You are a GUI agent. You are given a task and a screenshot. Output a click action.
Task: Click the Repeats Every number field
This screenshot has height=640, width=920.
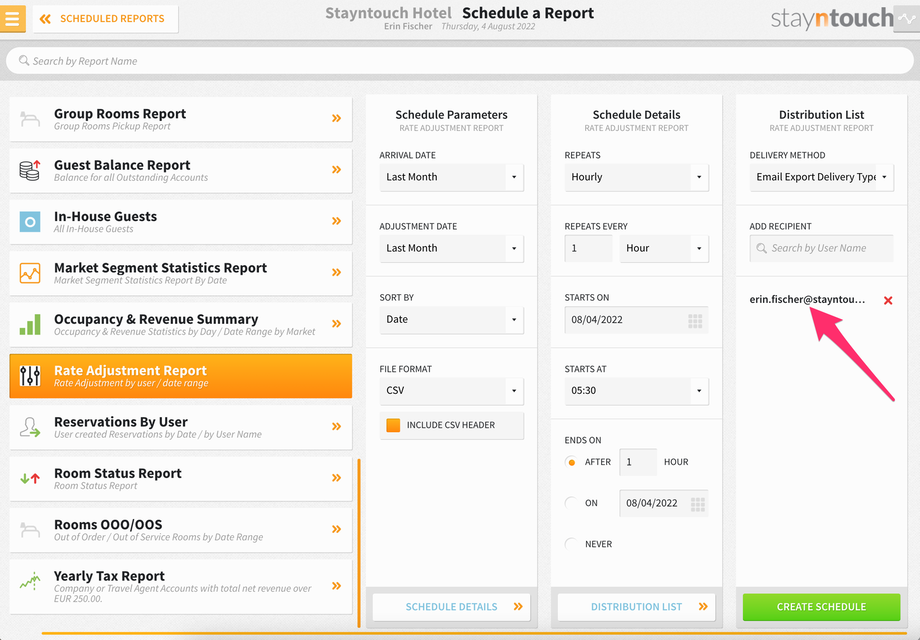tap(588, 248)
